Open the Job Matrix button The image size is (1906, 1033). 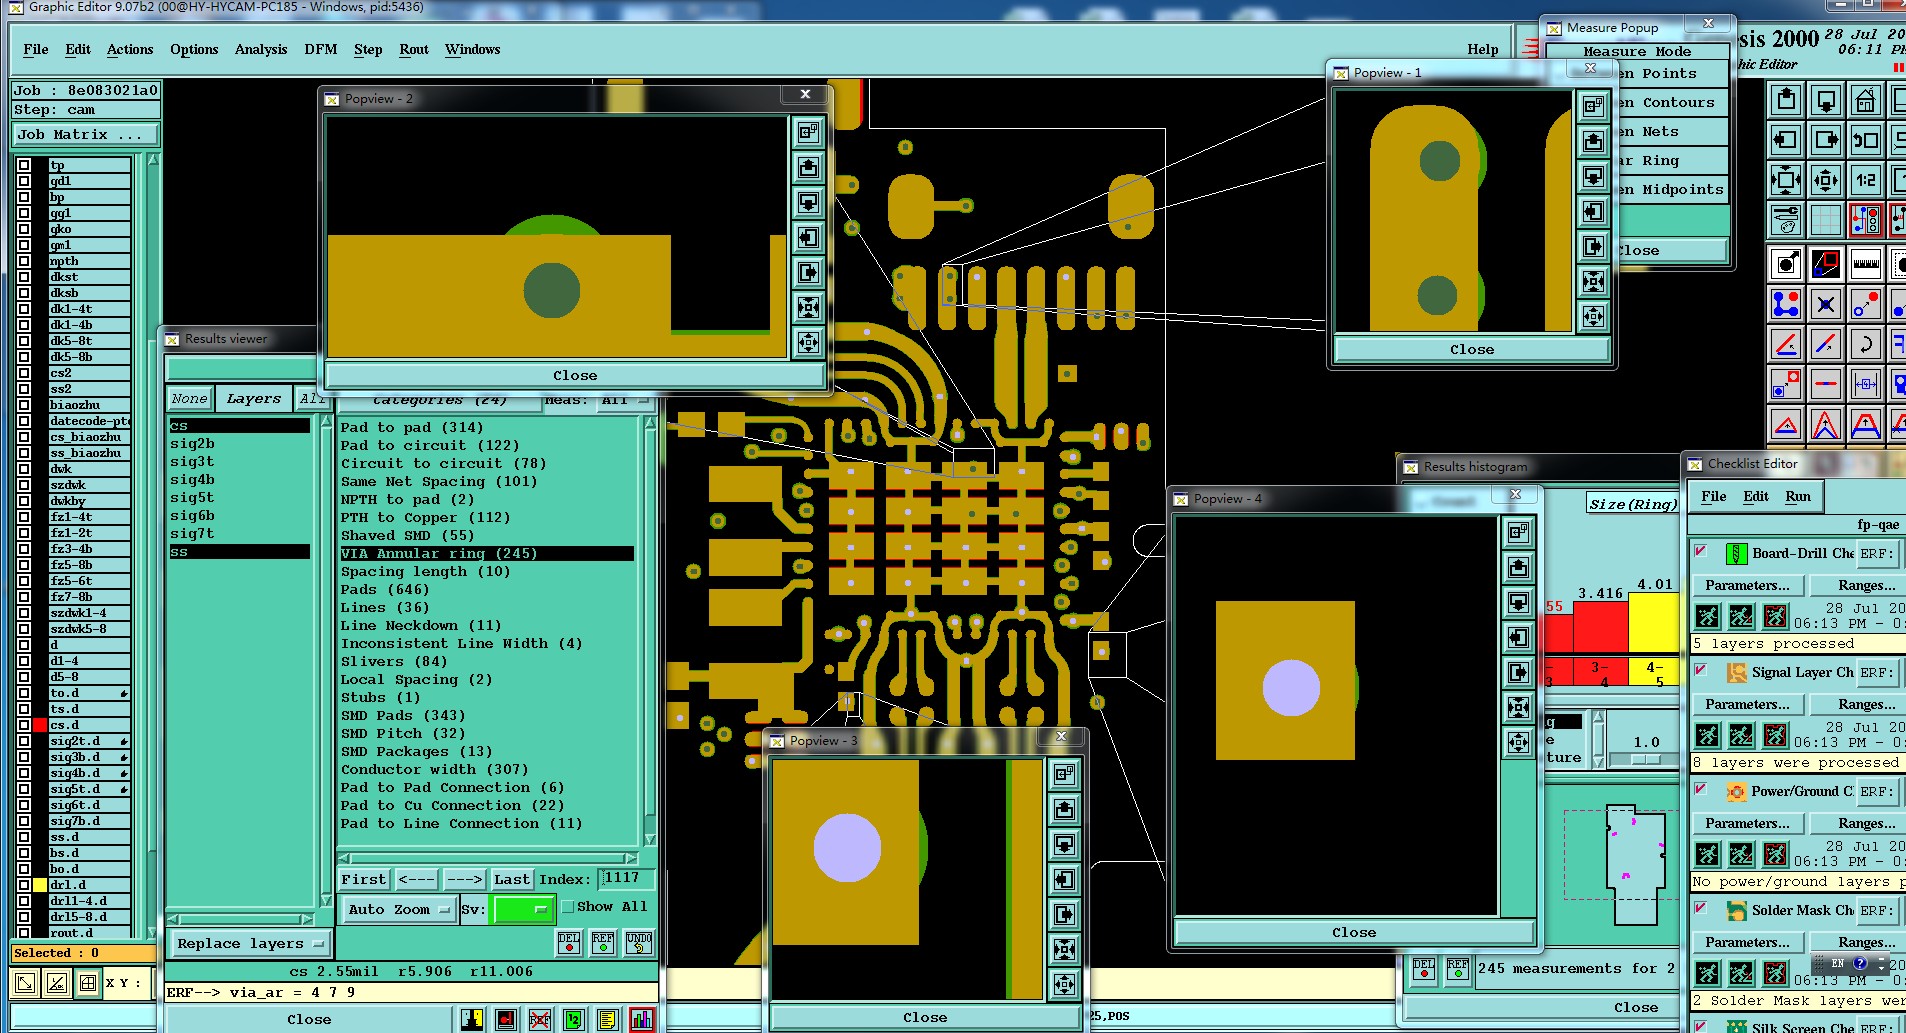coord(85,134)
